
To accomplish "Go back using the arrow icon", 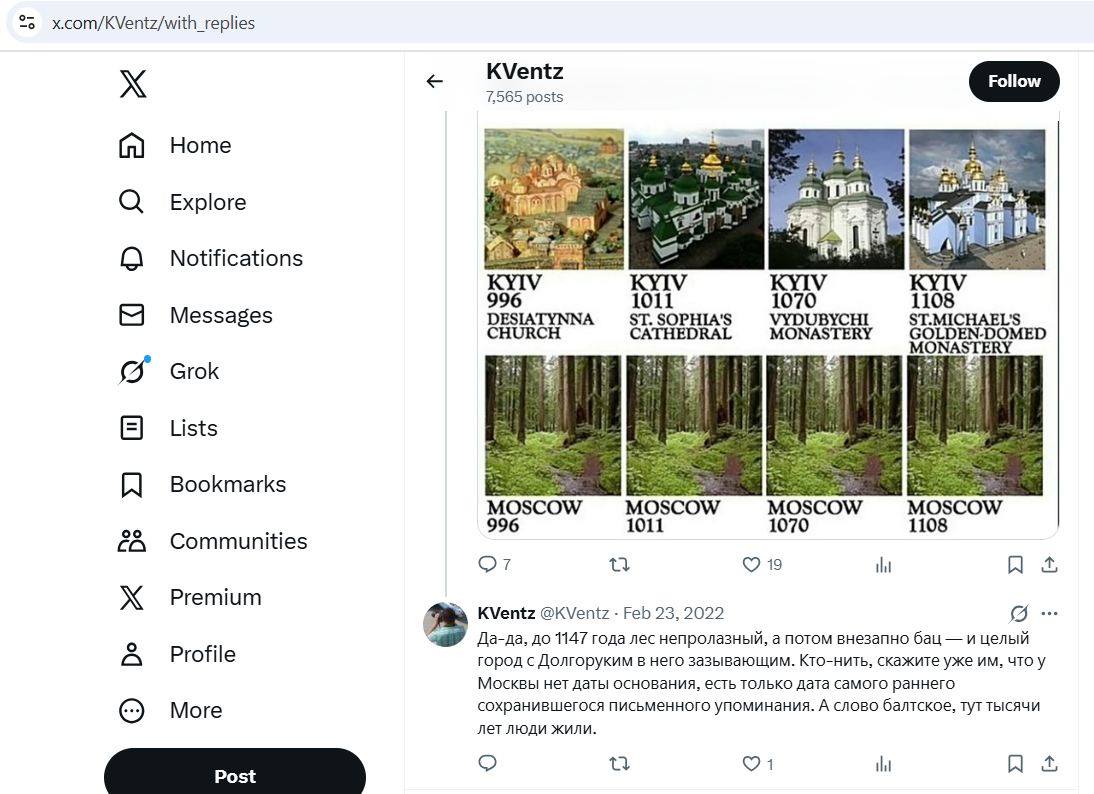I will pyautogui.click(x=434, y=81).
